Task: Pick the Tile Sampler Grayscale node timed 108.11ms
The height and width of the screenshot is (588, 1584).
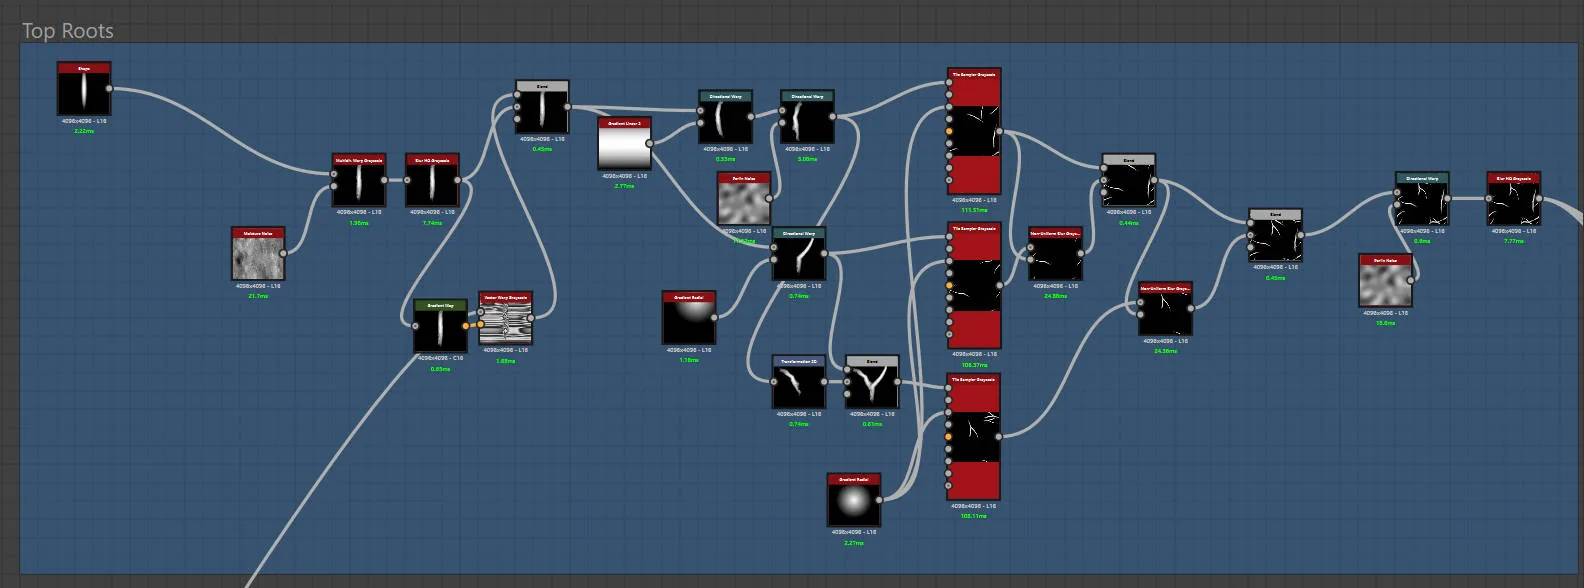Action: (974, 437)
